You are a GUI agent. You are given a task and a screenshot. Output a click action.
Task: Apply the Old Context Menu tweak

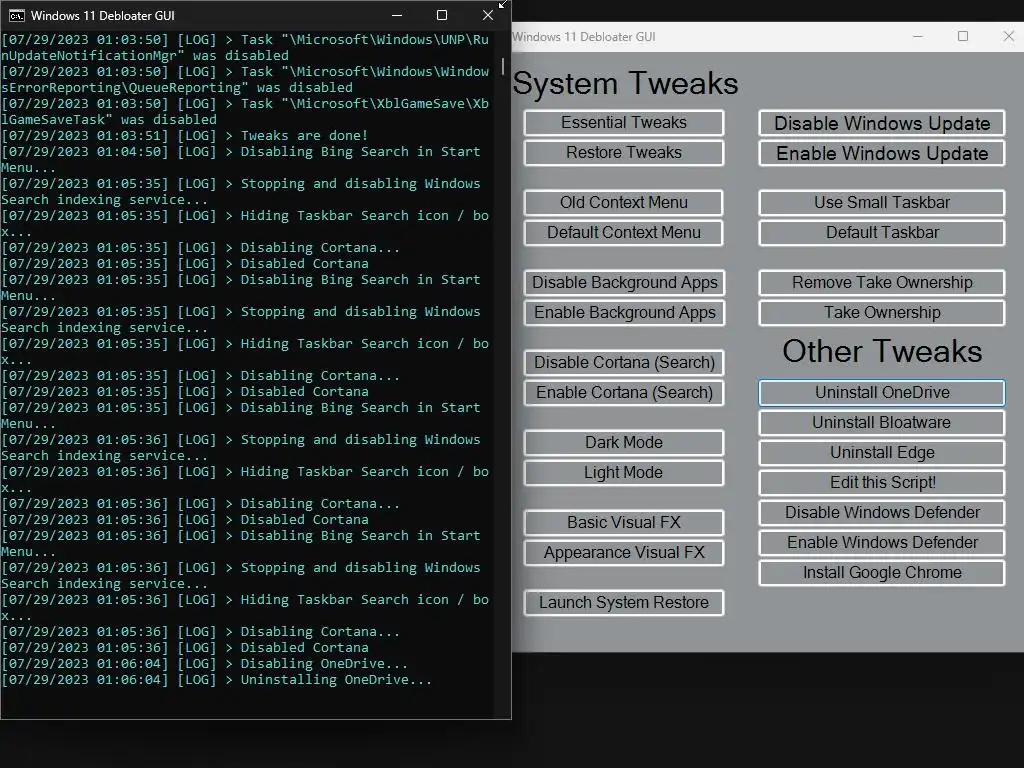[624, 202]
